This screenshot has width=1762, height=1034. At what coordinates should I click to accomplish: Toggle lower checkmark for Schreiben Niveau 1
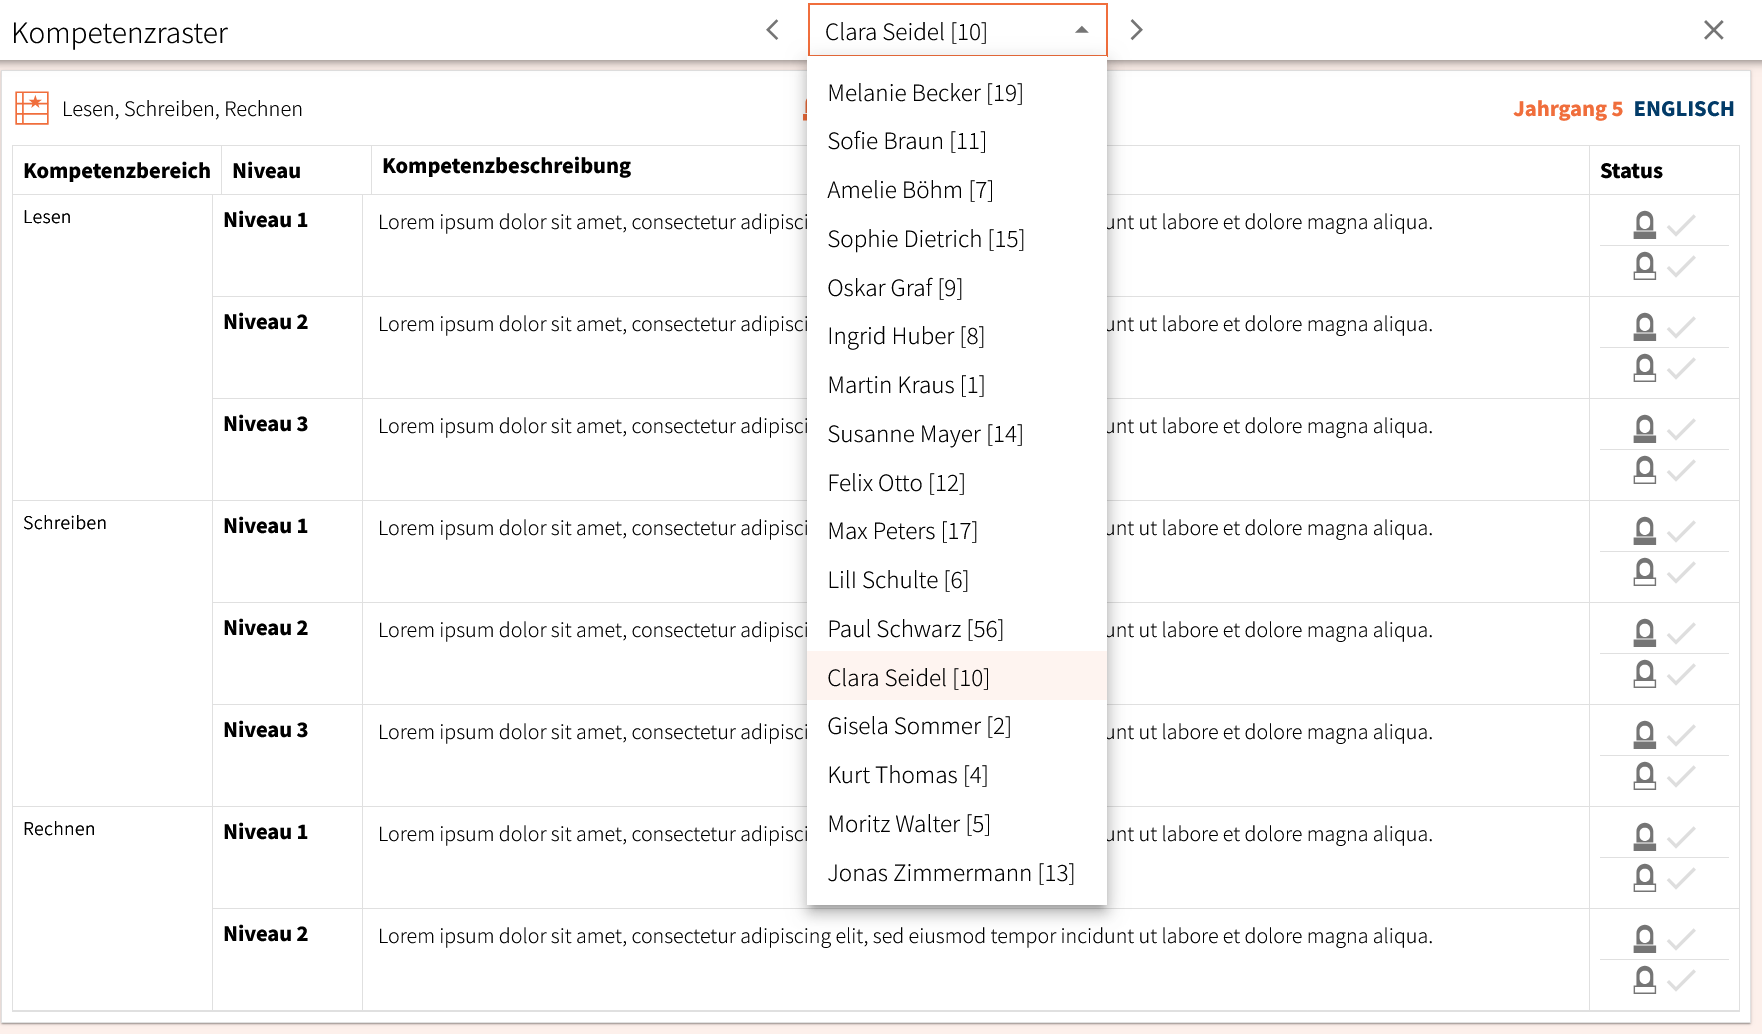[x=1682, y=572]
